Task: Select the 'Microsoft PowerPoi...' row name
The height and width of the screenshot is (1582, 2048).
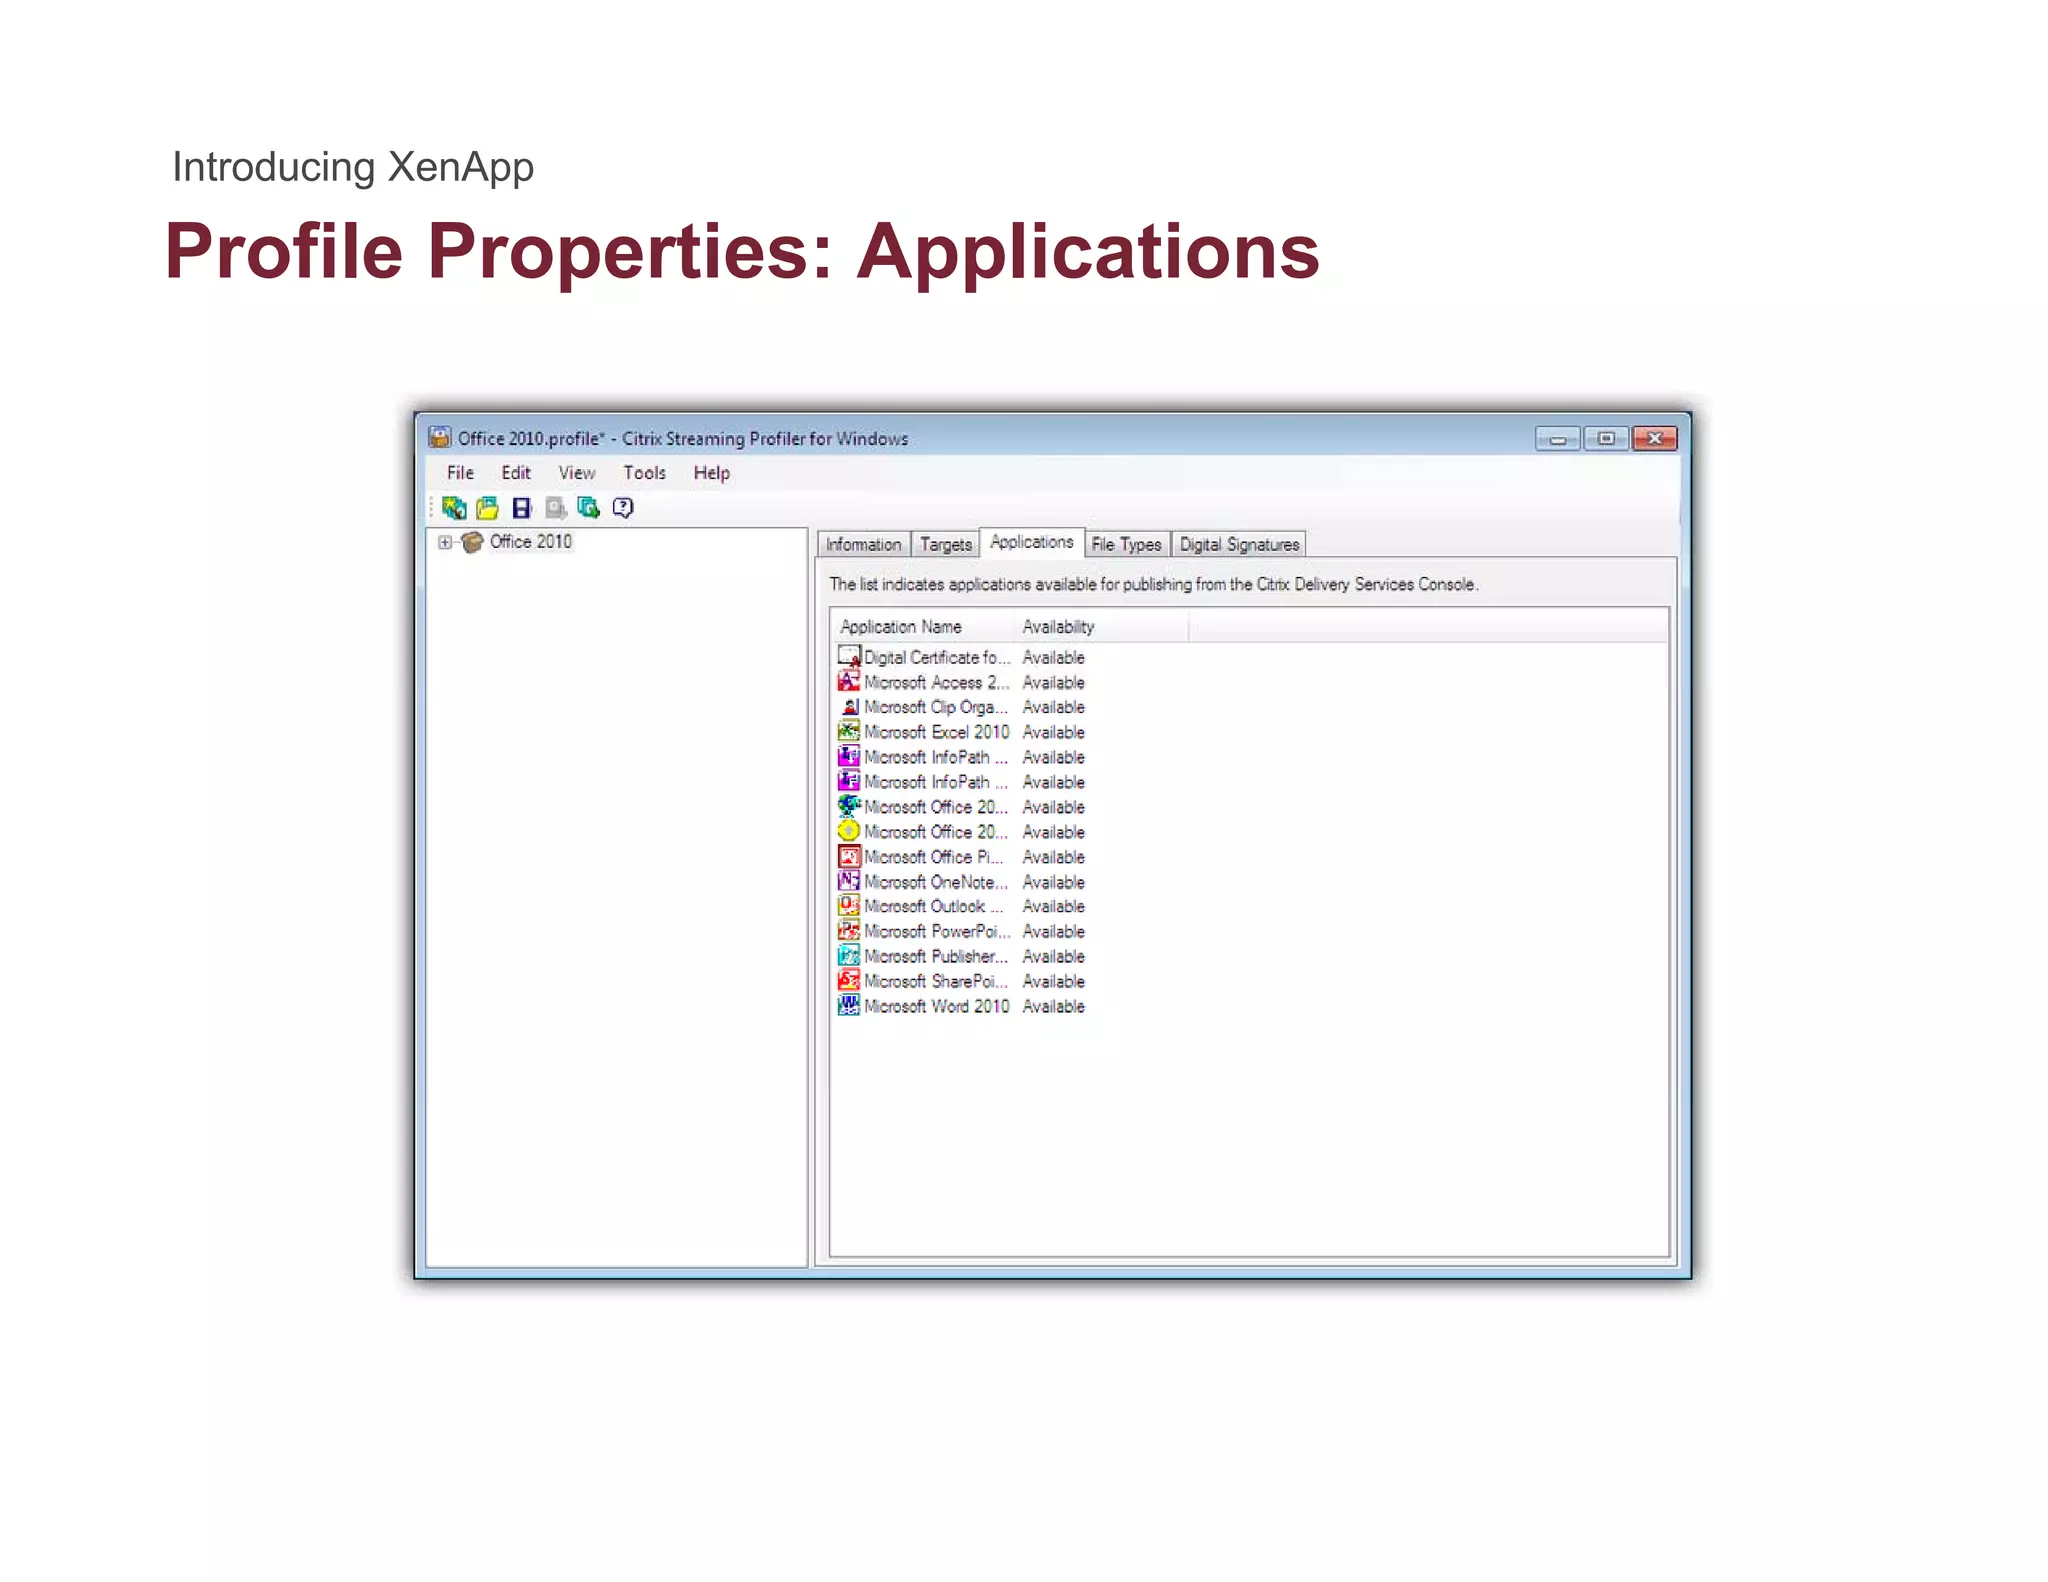Action: (x=937, y=931)
